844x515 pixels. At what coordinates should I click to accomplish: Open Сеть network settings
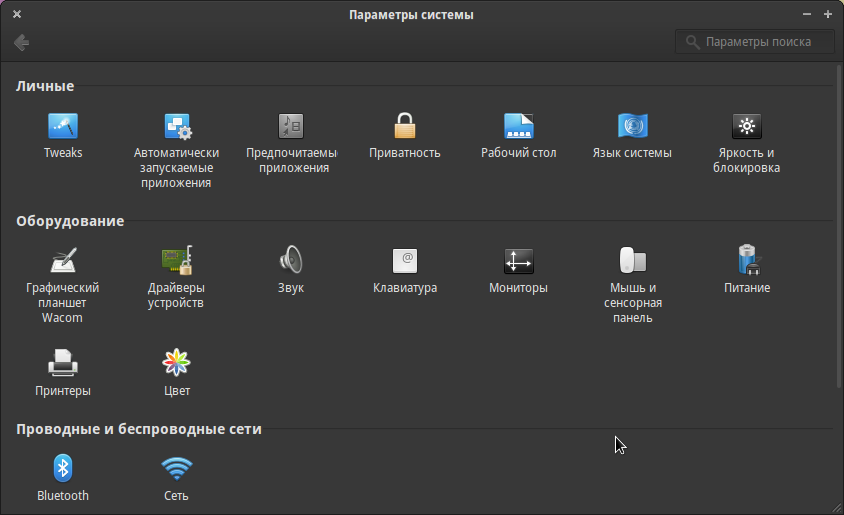pyautogui.click(x=177, y=469)
